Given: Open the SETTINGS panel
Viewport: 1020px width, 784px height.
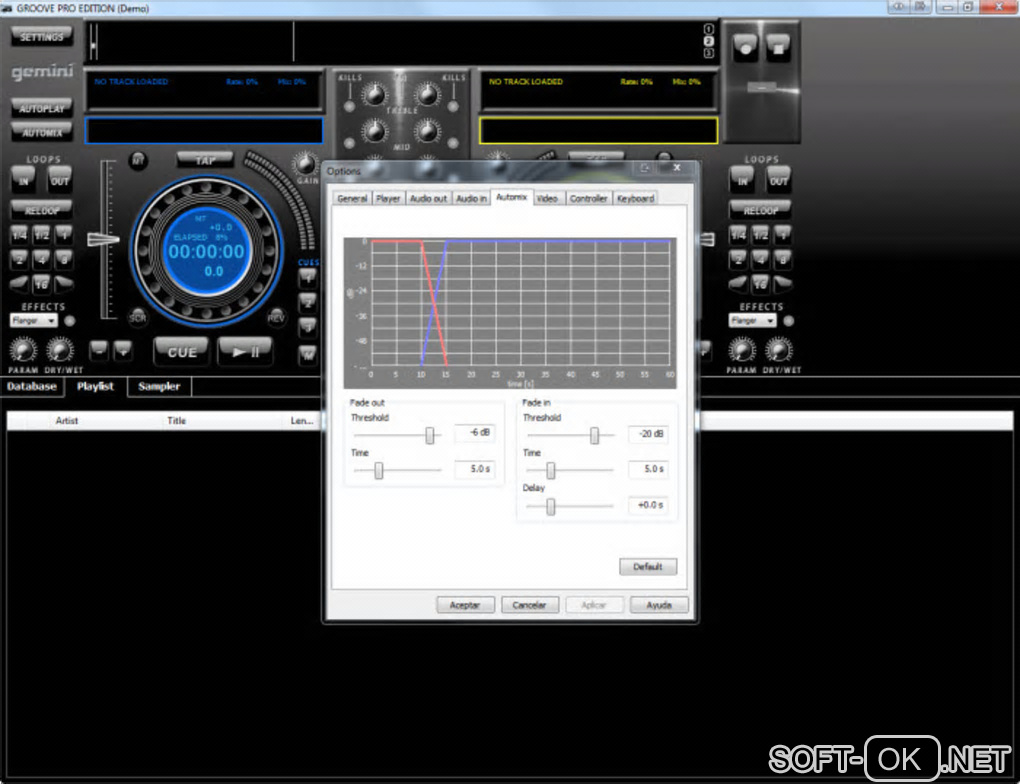Looking at the screenshot, I should tap(41, 36).
